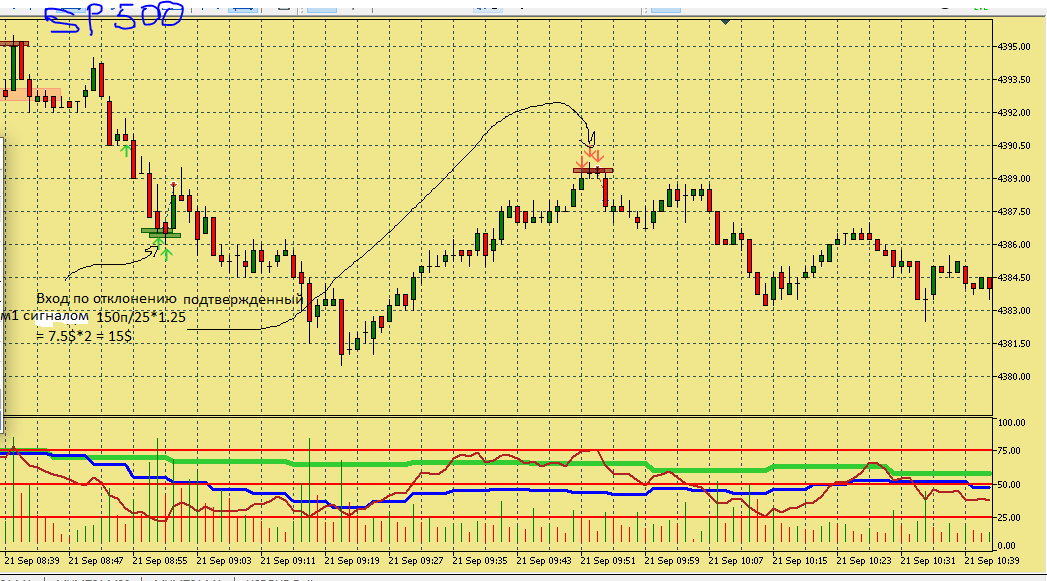Select the text label '= 7.5$*2 = 15$'
The height and width of the screenshot is (581, 1047).
click(x=84, y=336)
